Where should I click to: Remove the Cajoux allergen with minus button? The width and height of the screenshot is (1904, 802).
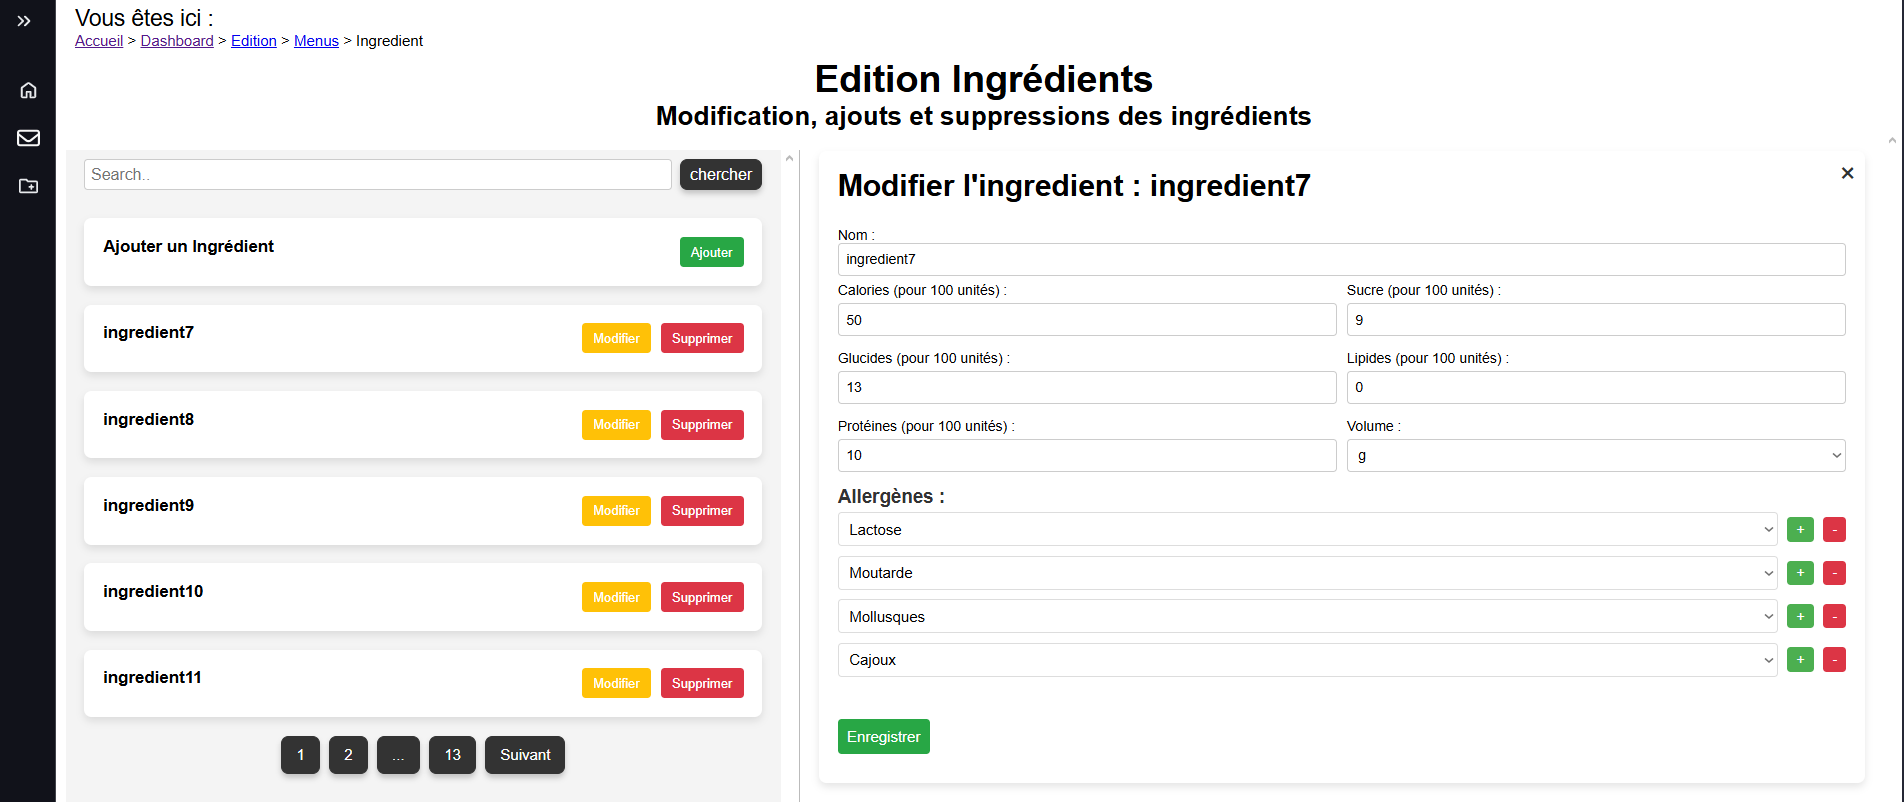pos(1834,660)
